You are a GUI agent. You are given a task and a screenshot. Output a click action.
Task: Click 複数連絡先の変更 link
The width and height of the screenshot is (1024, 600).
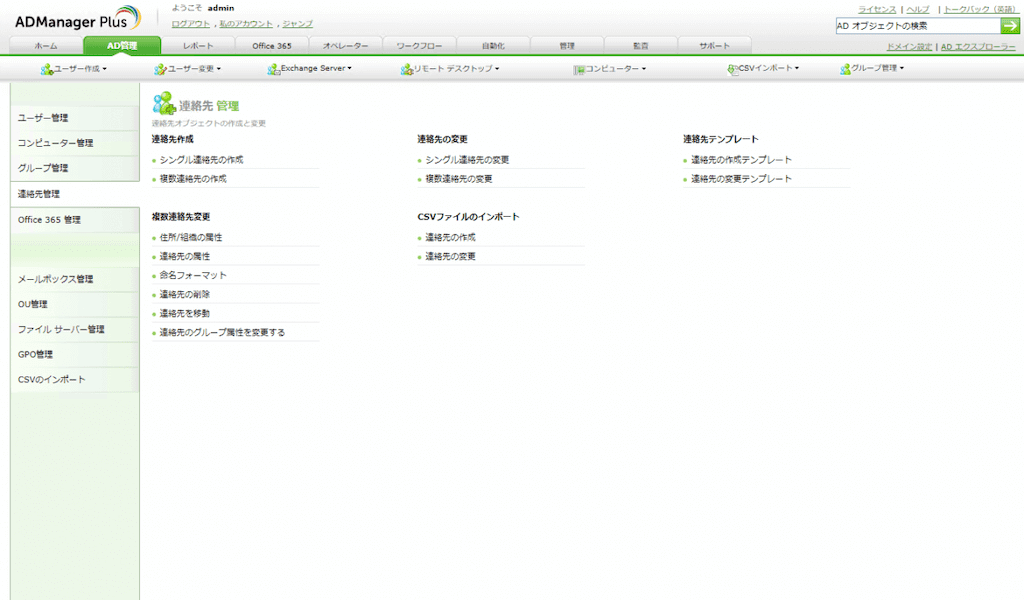point(458,179)
